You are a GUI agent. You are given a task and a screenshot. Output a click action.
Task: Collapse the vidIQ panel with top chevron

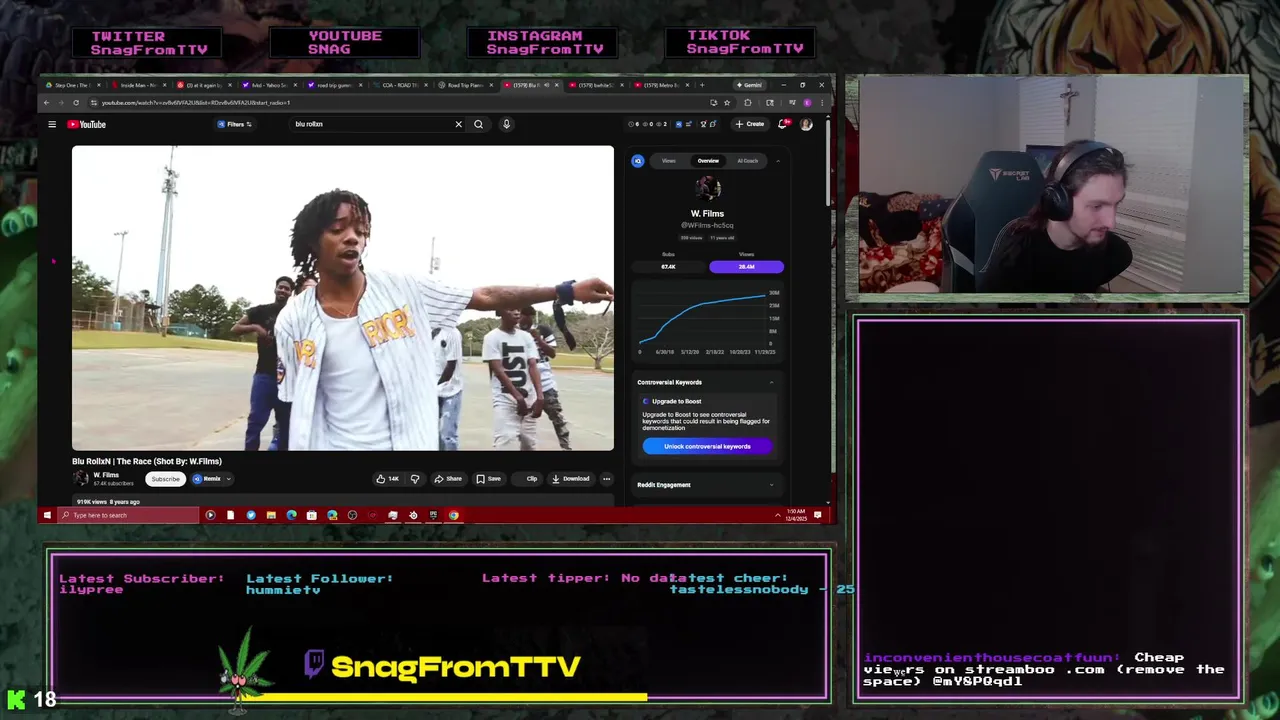click(x=777, y=161)
